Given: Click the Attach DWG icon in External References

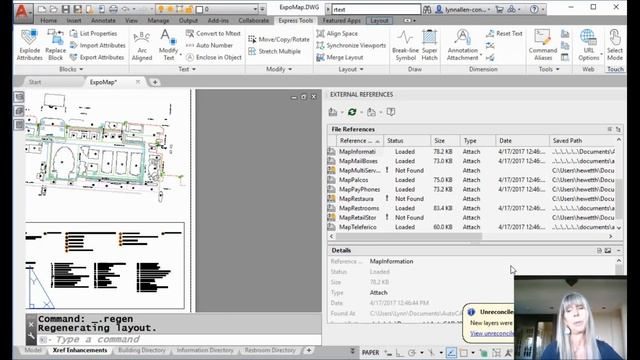Looking at the screenshot, I should tap(333, 112).
